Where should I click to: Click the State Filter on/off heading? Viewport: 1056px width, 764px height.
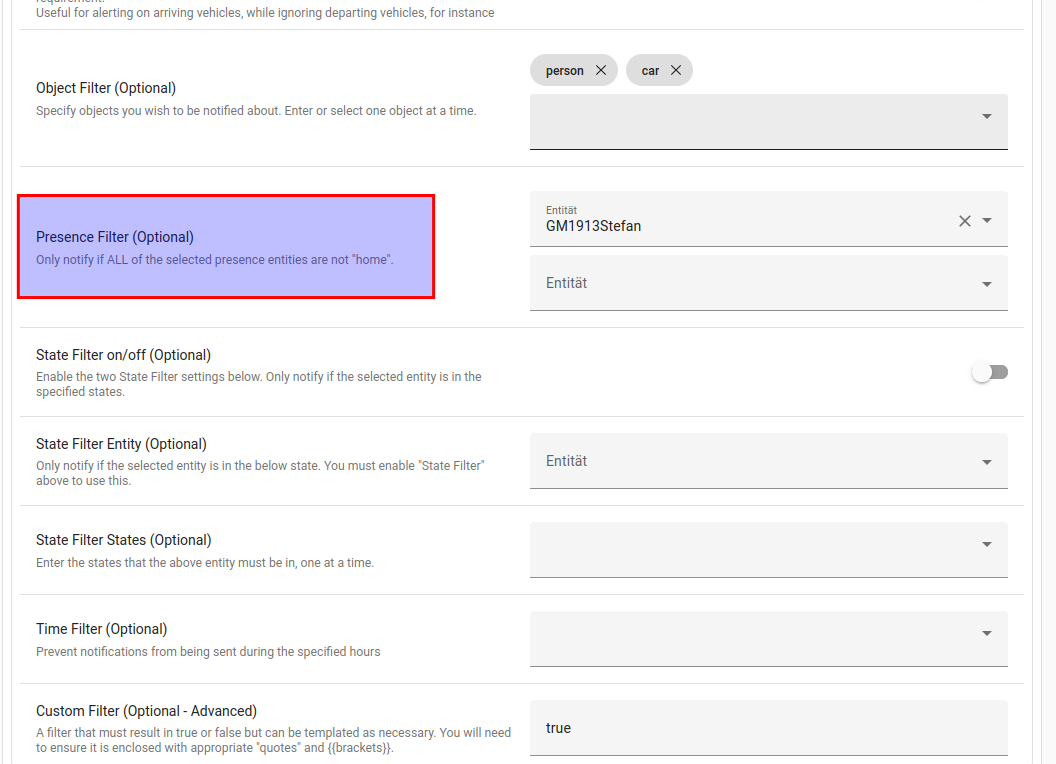pyautogui.click(x=123, y=355)
